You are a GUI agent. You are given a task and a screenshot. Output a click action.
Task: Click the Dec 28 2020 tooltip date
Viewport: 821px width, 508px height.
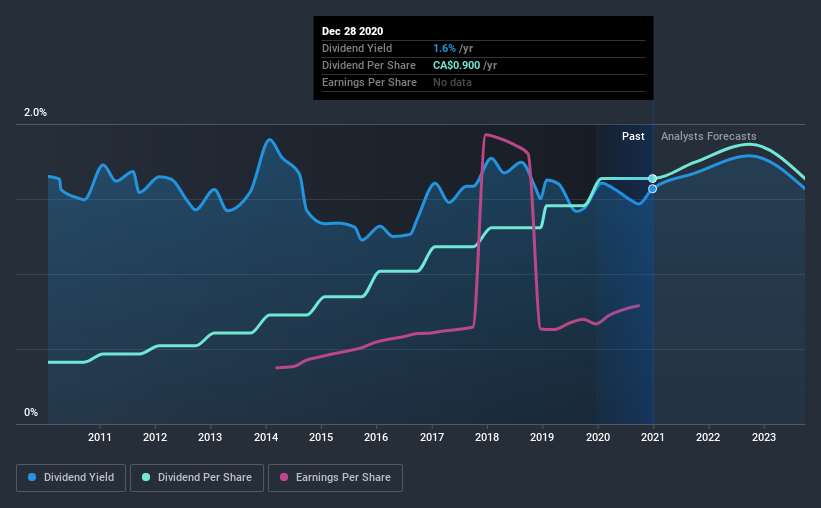point(352,31)
